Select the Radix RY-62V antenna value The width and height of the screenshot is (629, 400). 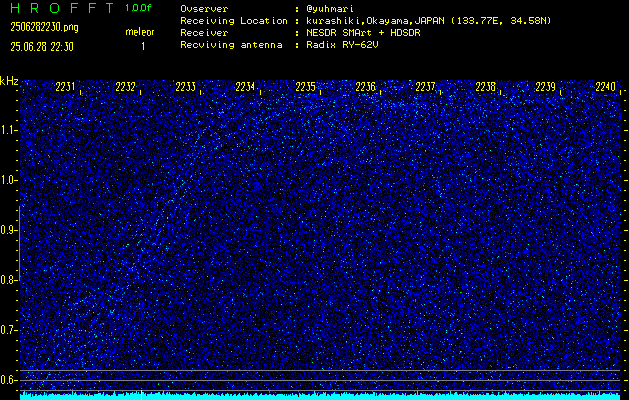pyautogui.click(x=342, y=45)
